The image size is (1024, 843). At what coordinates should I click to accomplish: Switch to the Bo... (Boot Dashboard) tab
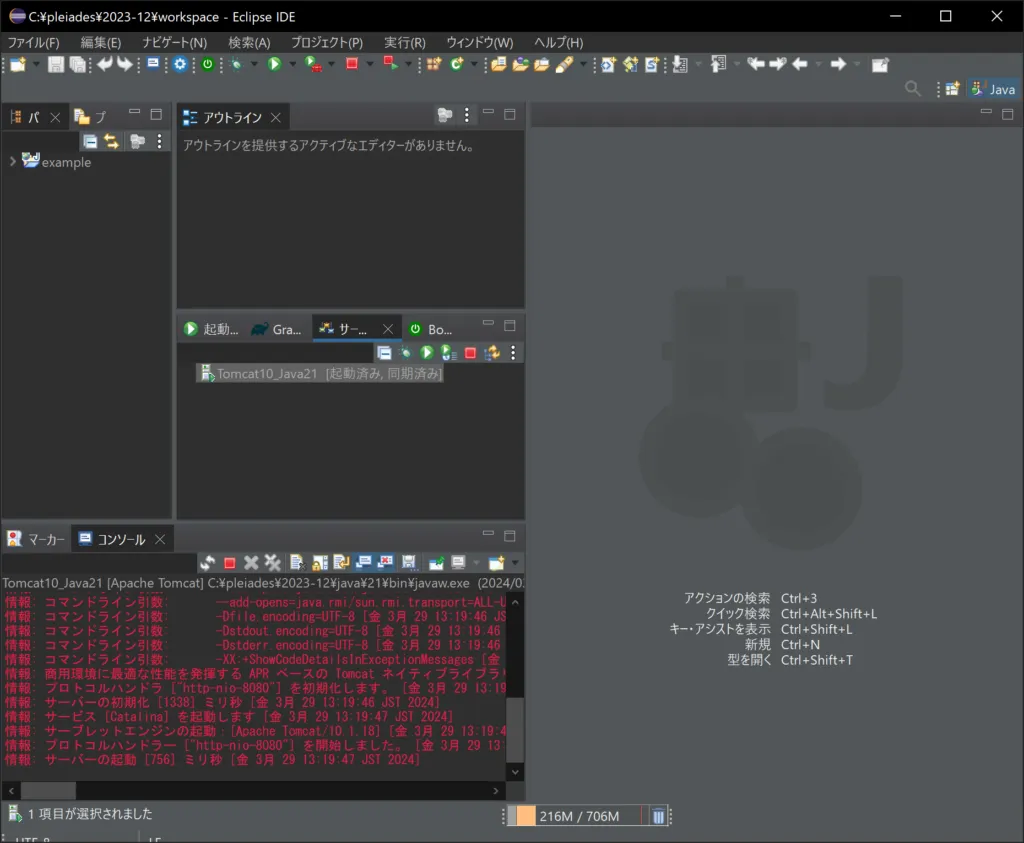pyautogui.click(x=430, y=329)
